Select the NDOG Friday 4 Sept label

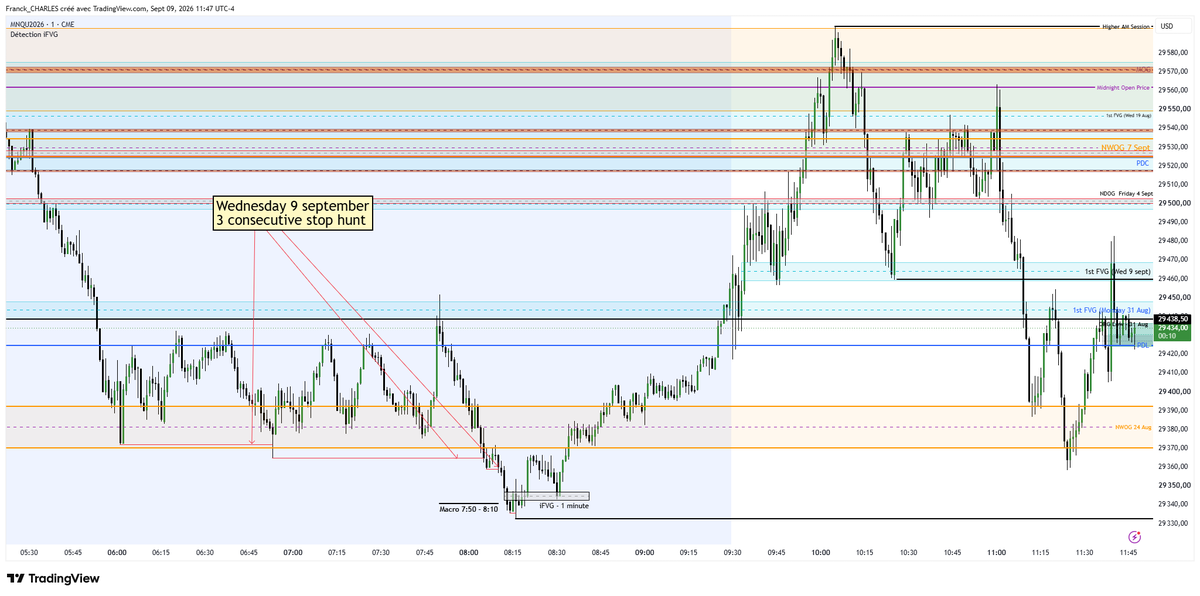(x=1126, y=193)
